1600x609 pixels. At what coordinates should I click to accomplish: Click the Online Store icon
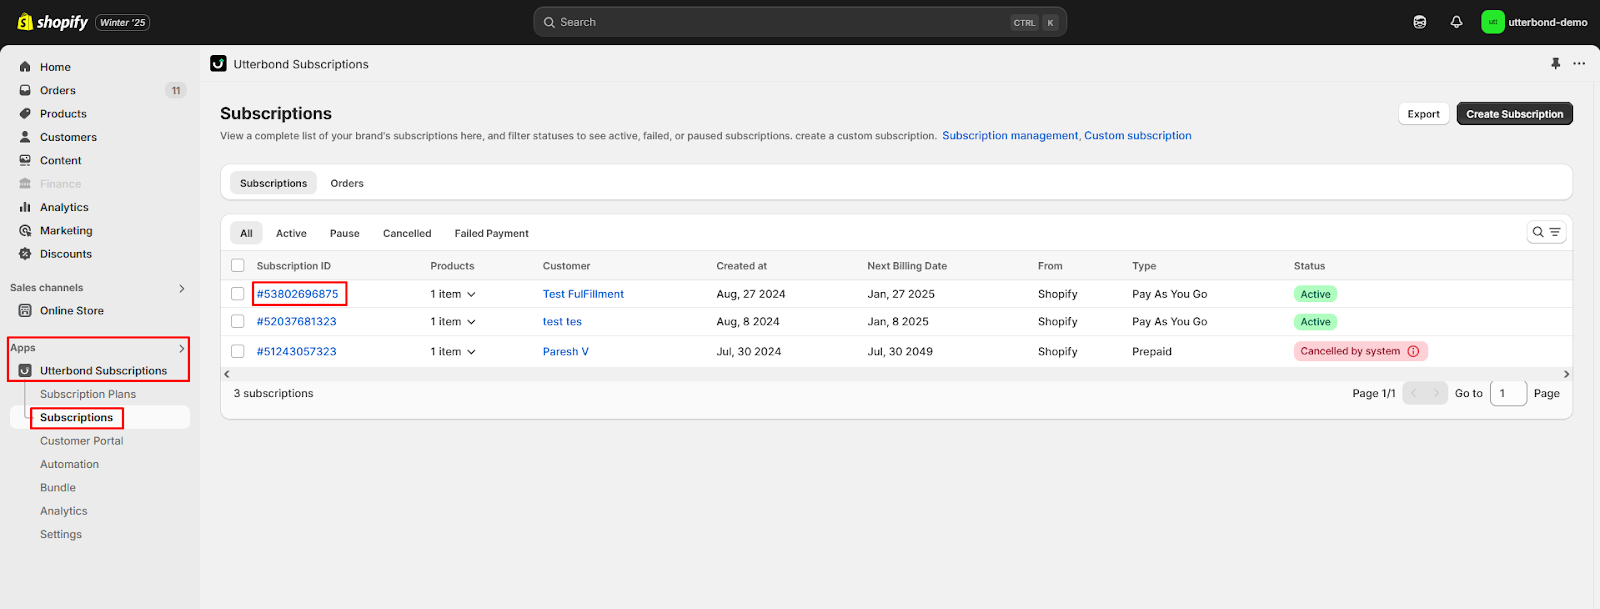(25, 311)
